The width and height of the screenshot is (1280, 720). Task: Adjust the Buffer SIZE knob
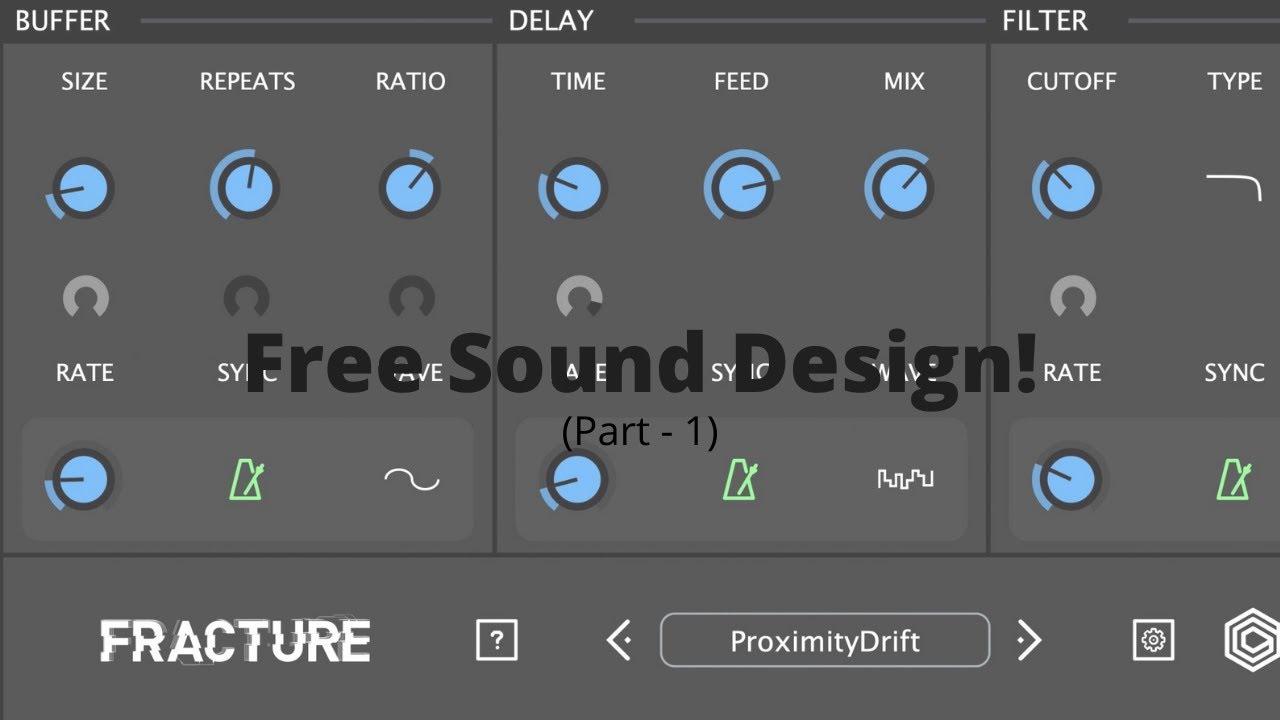(81, 188)
